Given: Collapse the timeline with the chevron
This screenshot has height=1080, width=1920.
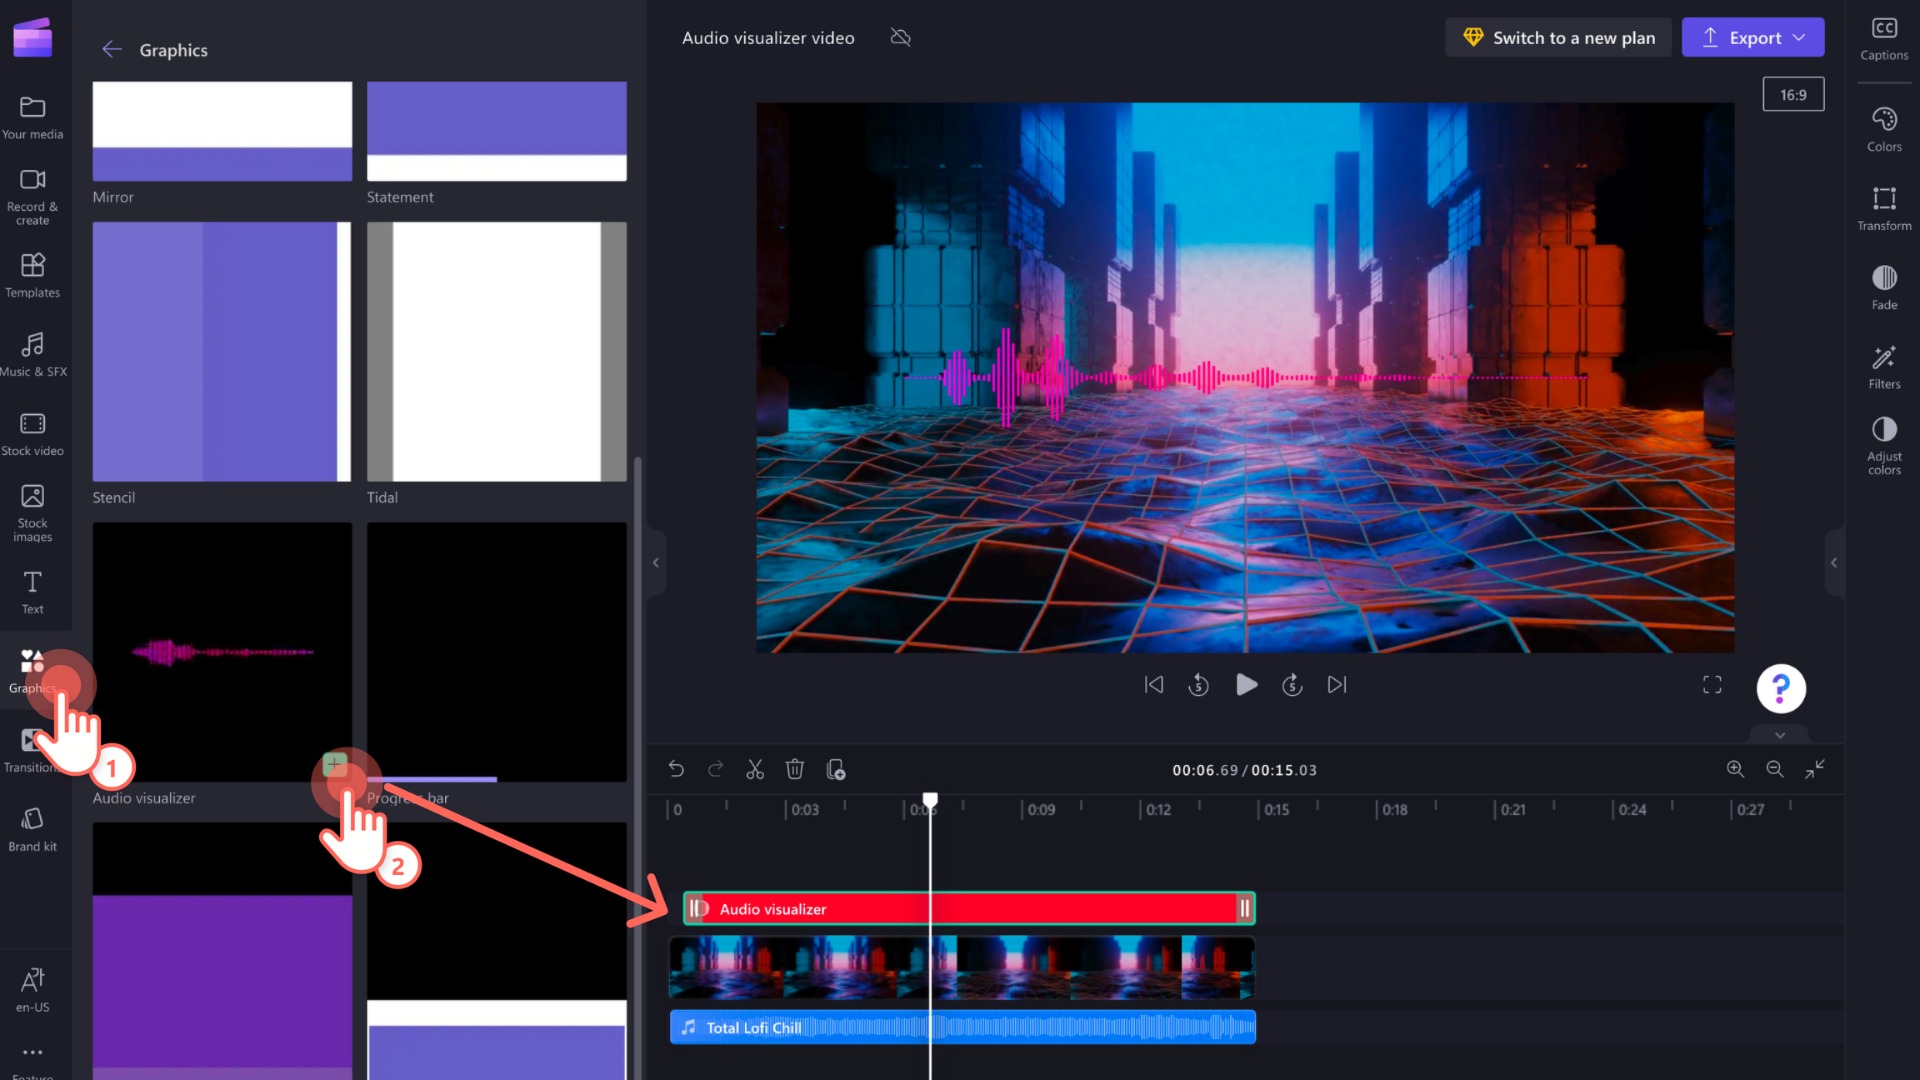Looking at the screenshot, I should (x=1780, y=735).
